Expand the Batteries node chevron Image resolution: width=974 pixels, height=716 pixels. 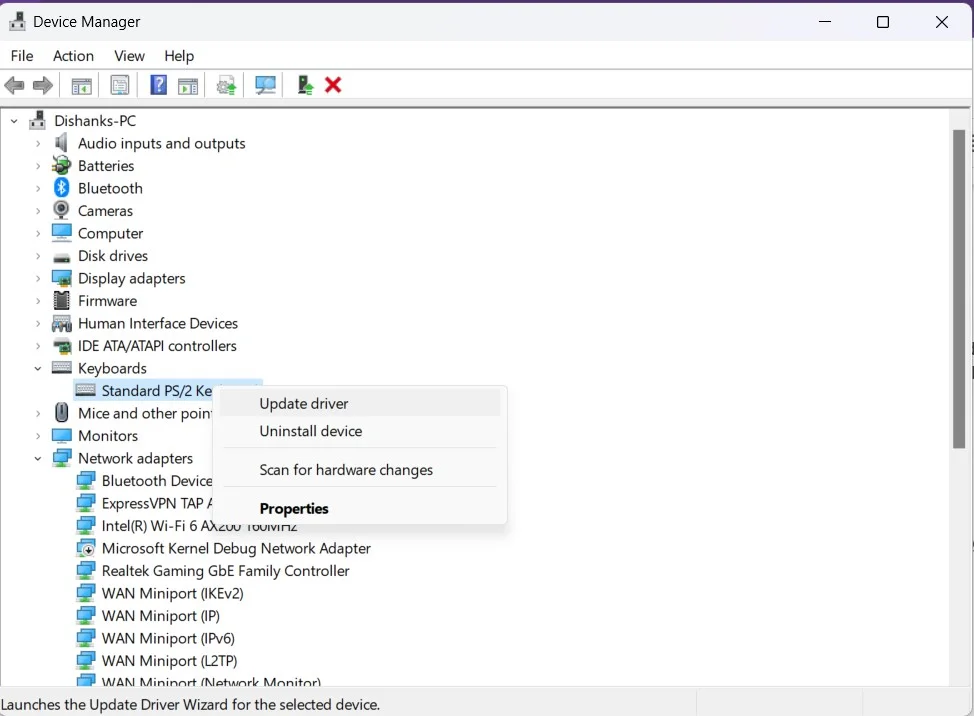(x=38, y=166)
